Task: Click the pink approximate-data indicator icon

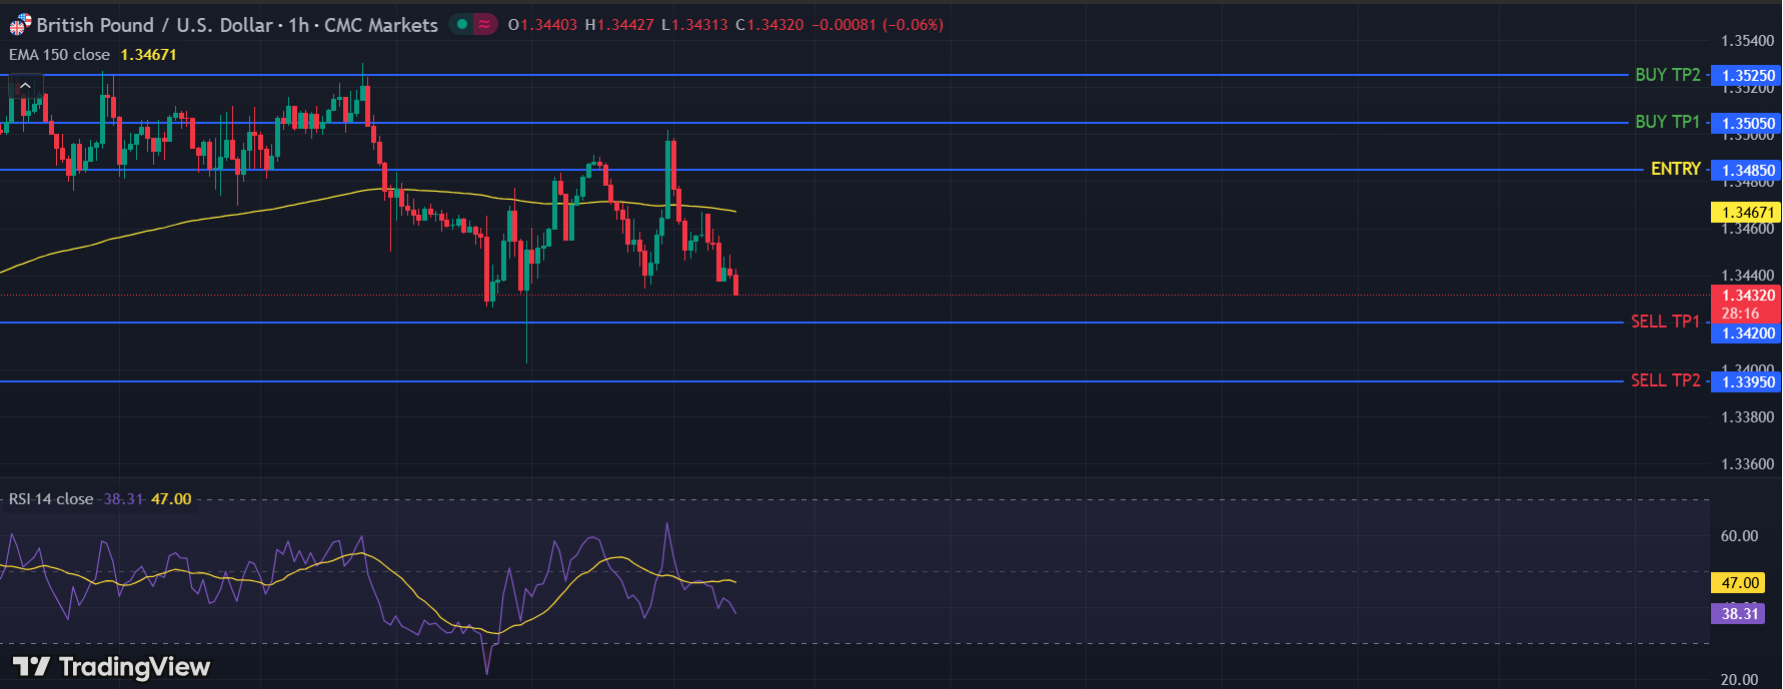Action: 484,24
